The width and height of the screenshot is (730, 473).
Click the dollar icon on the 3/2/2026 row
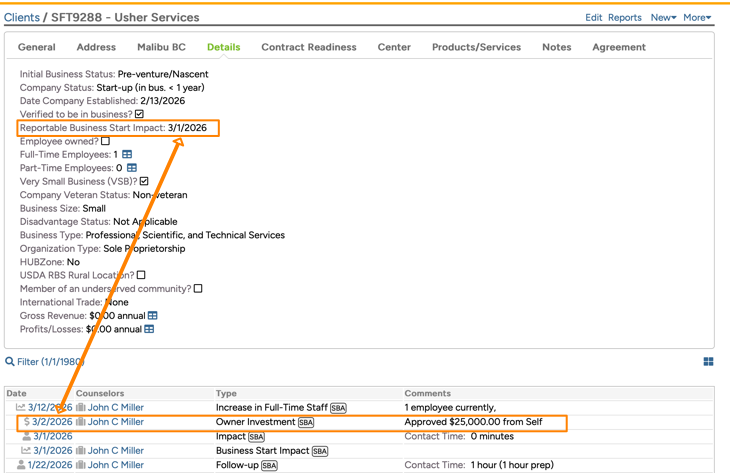tap(26, 422)
